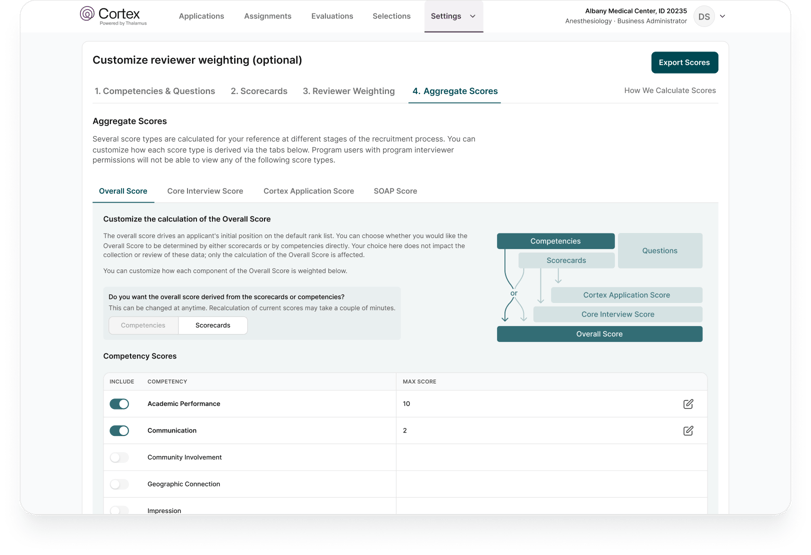Viewport: 811px width, 555px height.
Task: Select the Reviewer Weighting step tab
Action: click(x=349, y=91)
